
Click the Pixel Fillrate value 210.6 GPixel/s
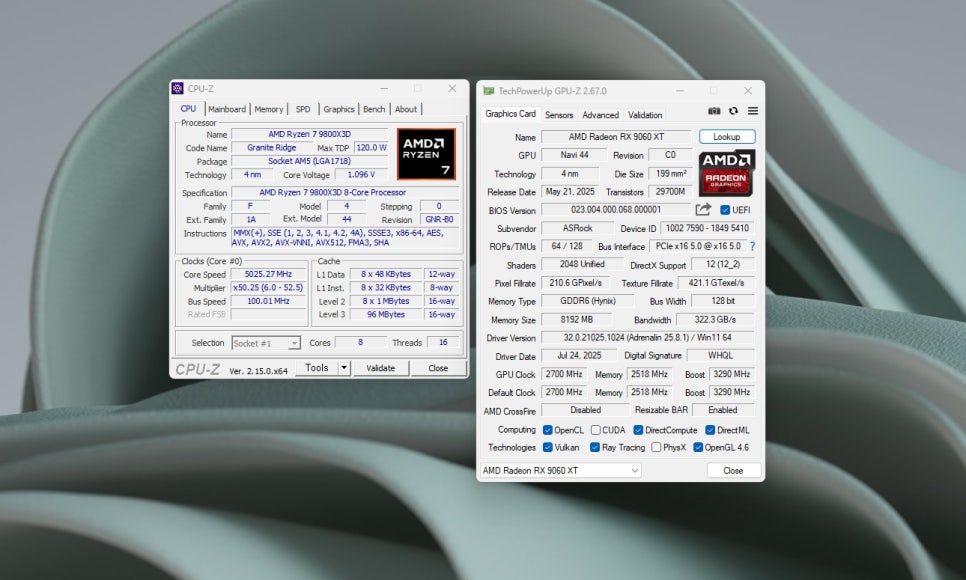(x=575, y=283)
